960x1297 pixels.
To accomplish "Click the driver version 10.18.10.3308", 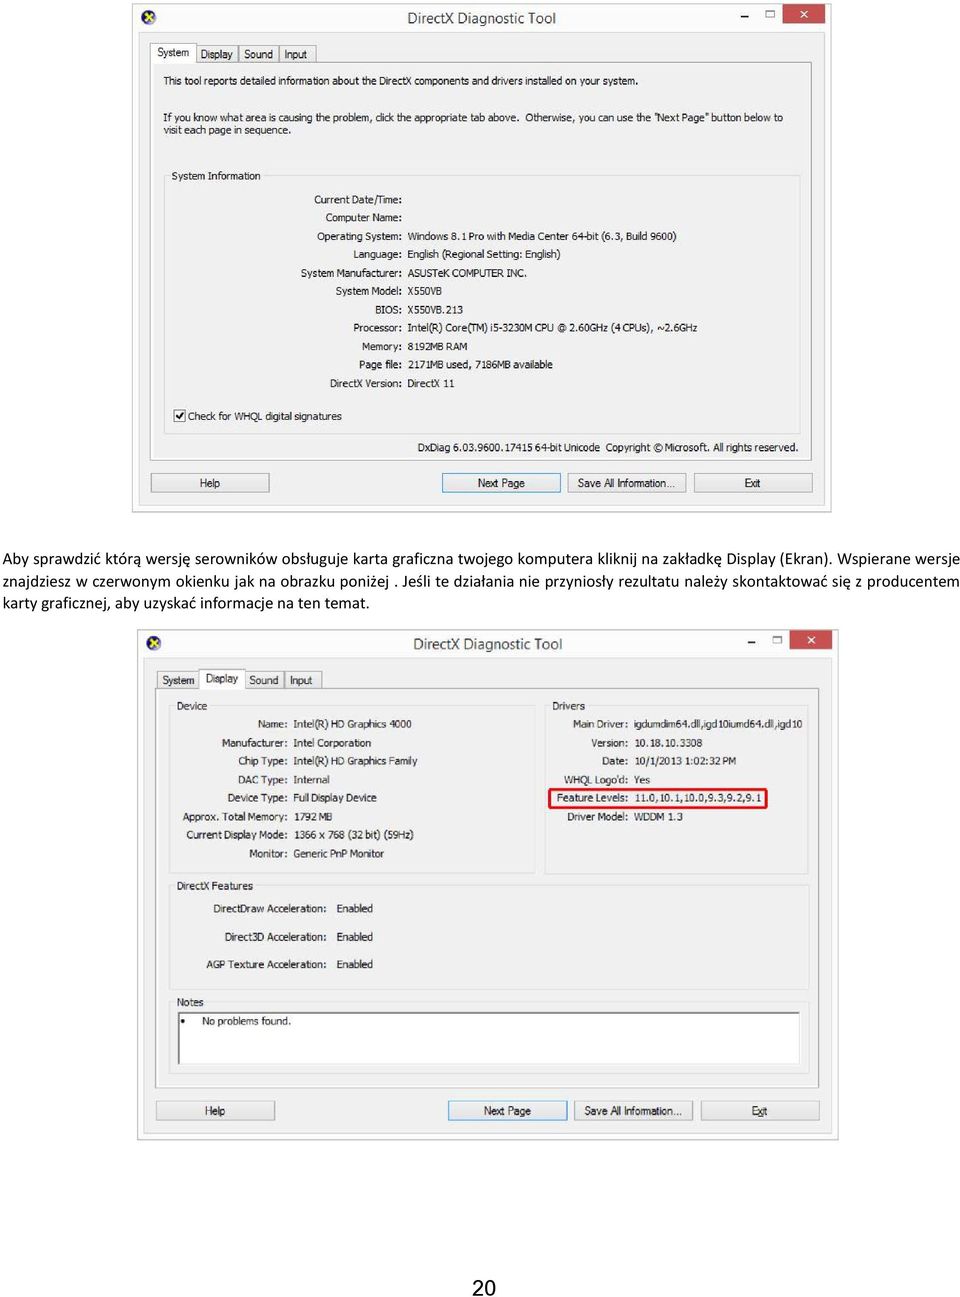I will point(668,743).
